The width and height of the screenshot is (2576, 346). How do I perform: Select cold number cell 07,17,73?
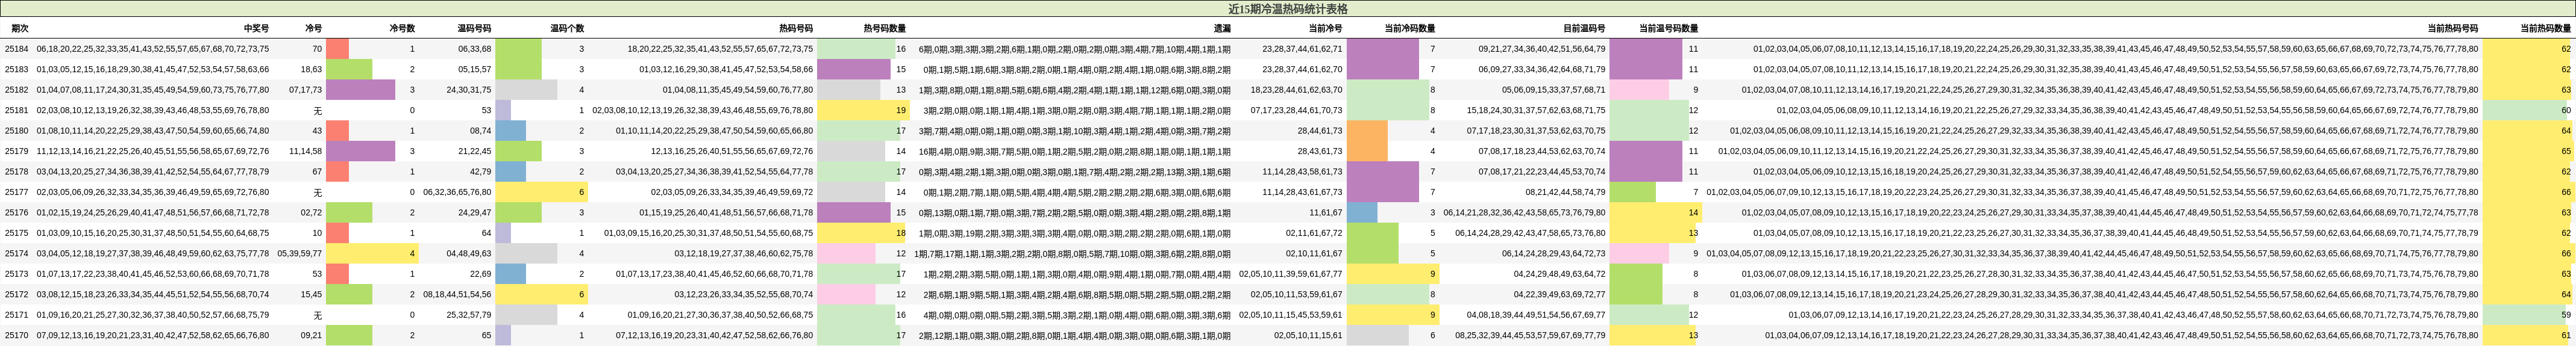(306, 90)
